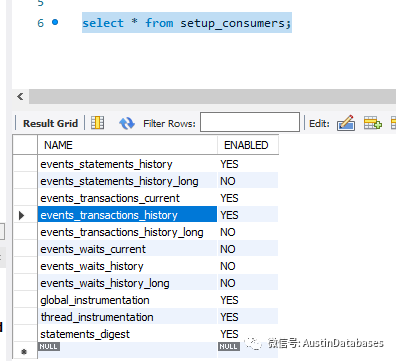This screenshot has width=396, height=361.
Task: Refresh the result grid data
Action: pyautogui.click(x=127, y=123)
